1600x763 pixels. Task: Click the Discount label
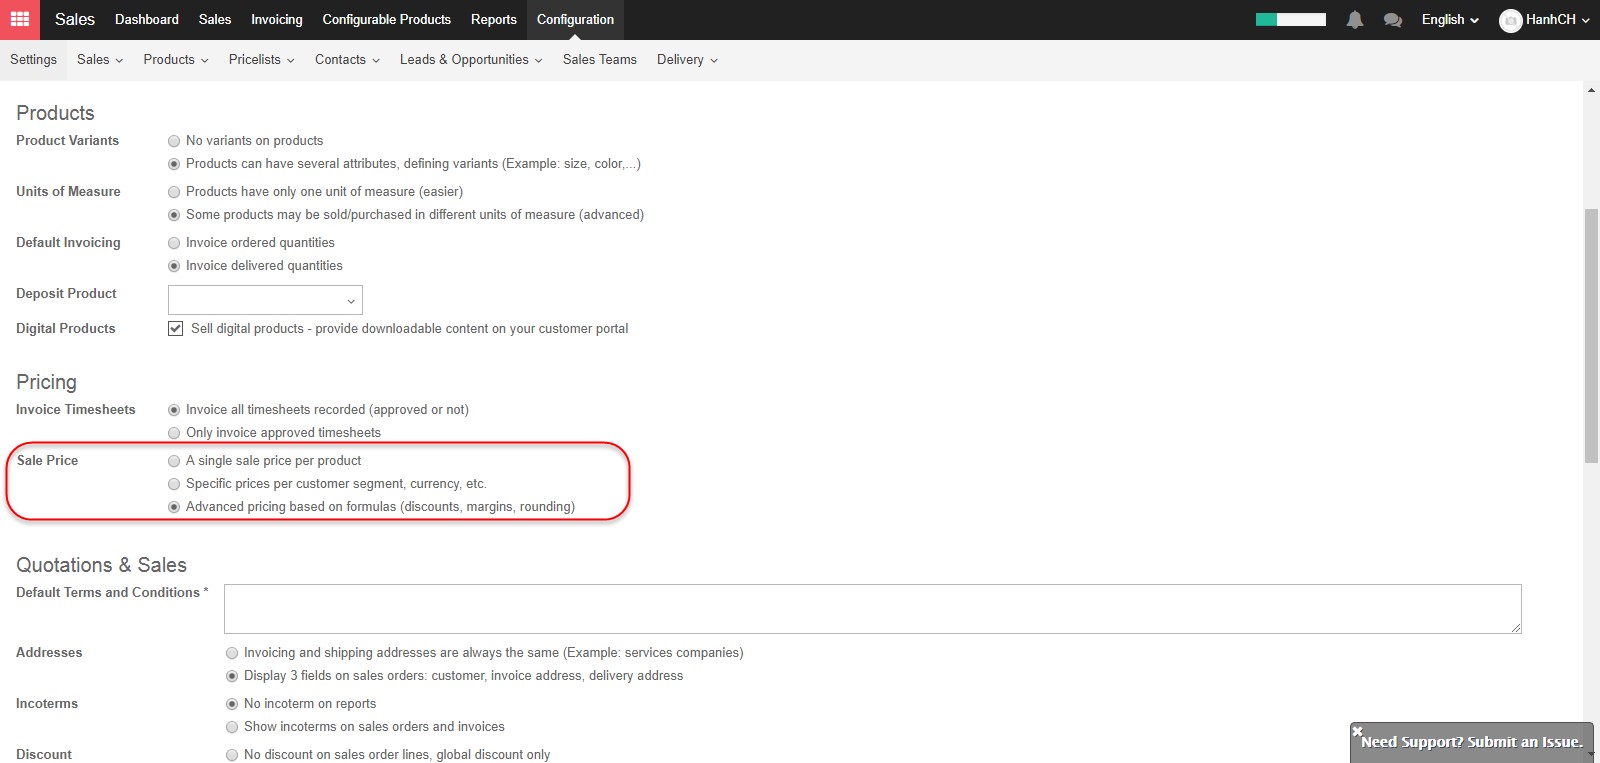pyautogui.click(x=44, y=755)
